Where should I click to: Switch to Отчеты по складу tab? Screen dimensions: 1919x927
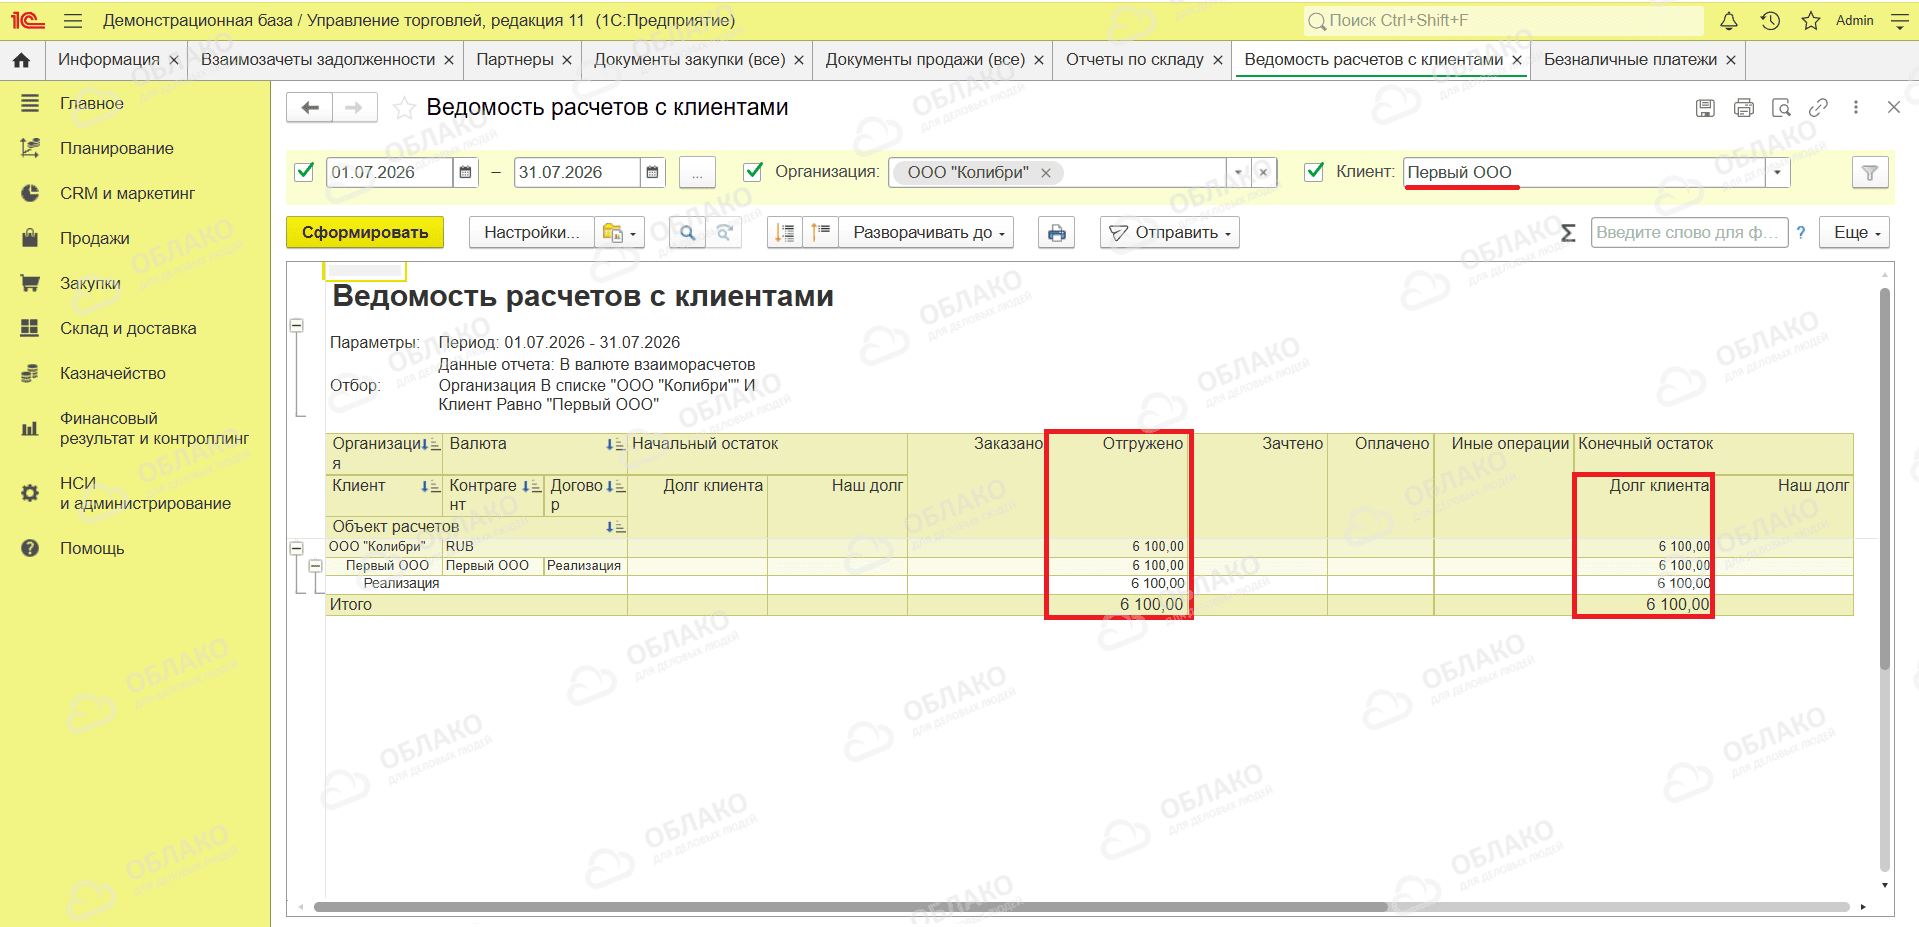pos(1135,60)
